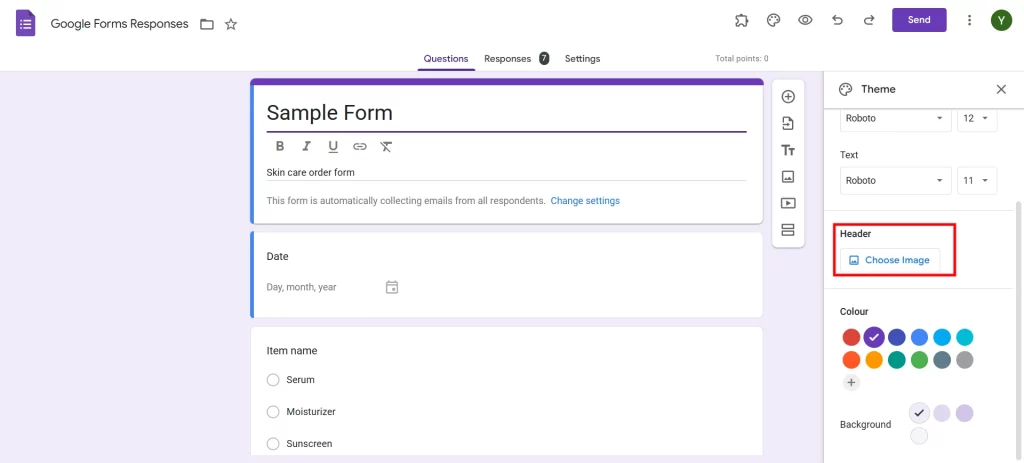Screen dimensions: 1024x463
Task: Select the Serum option
Action: 273,380
